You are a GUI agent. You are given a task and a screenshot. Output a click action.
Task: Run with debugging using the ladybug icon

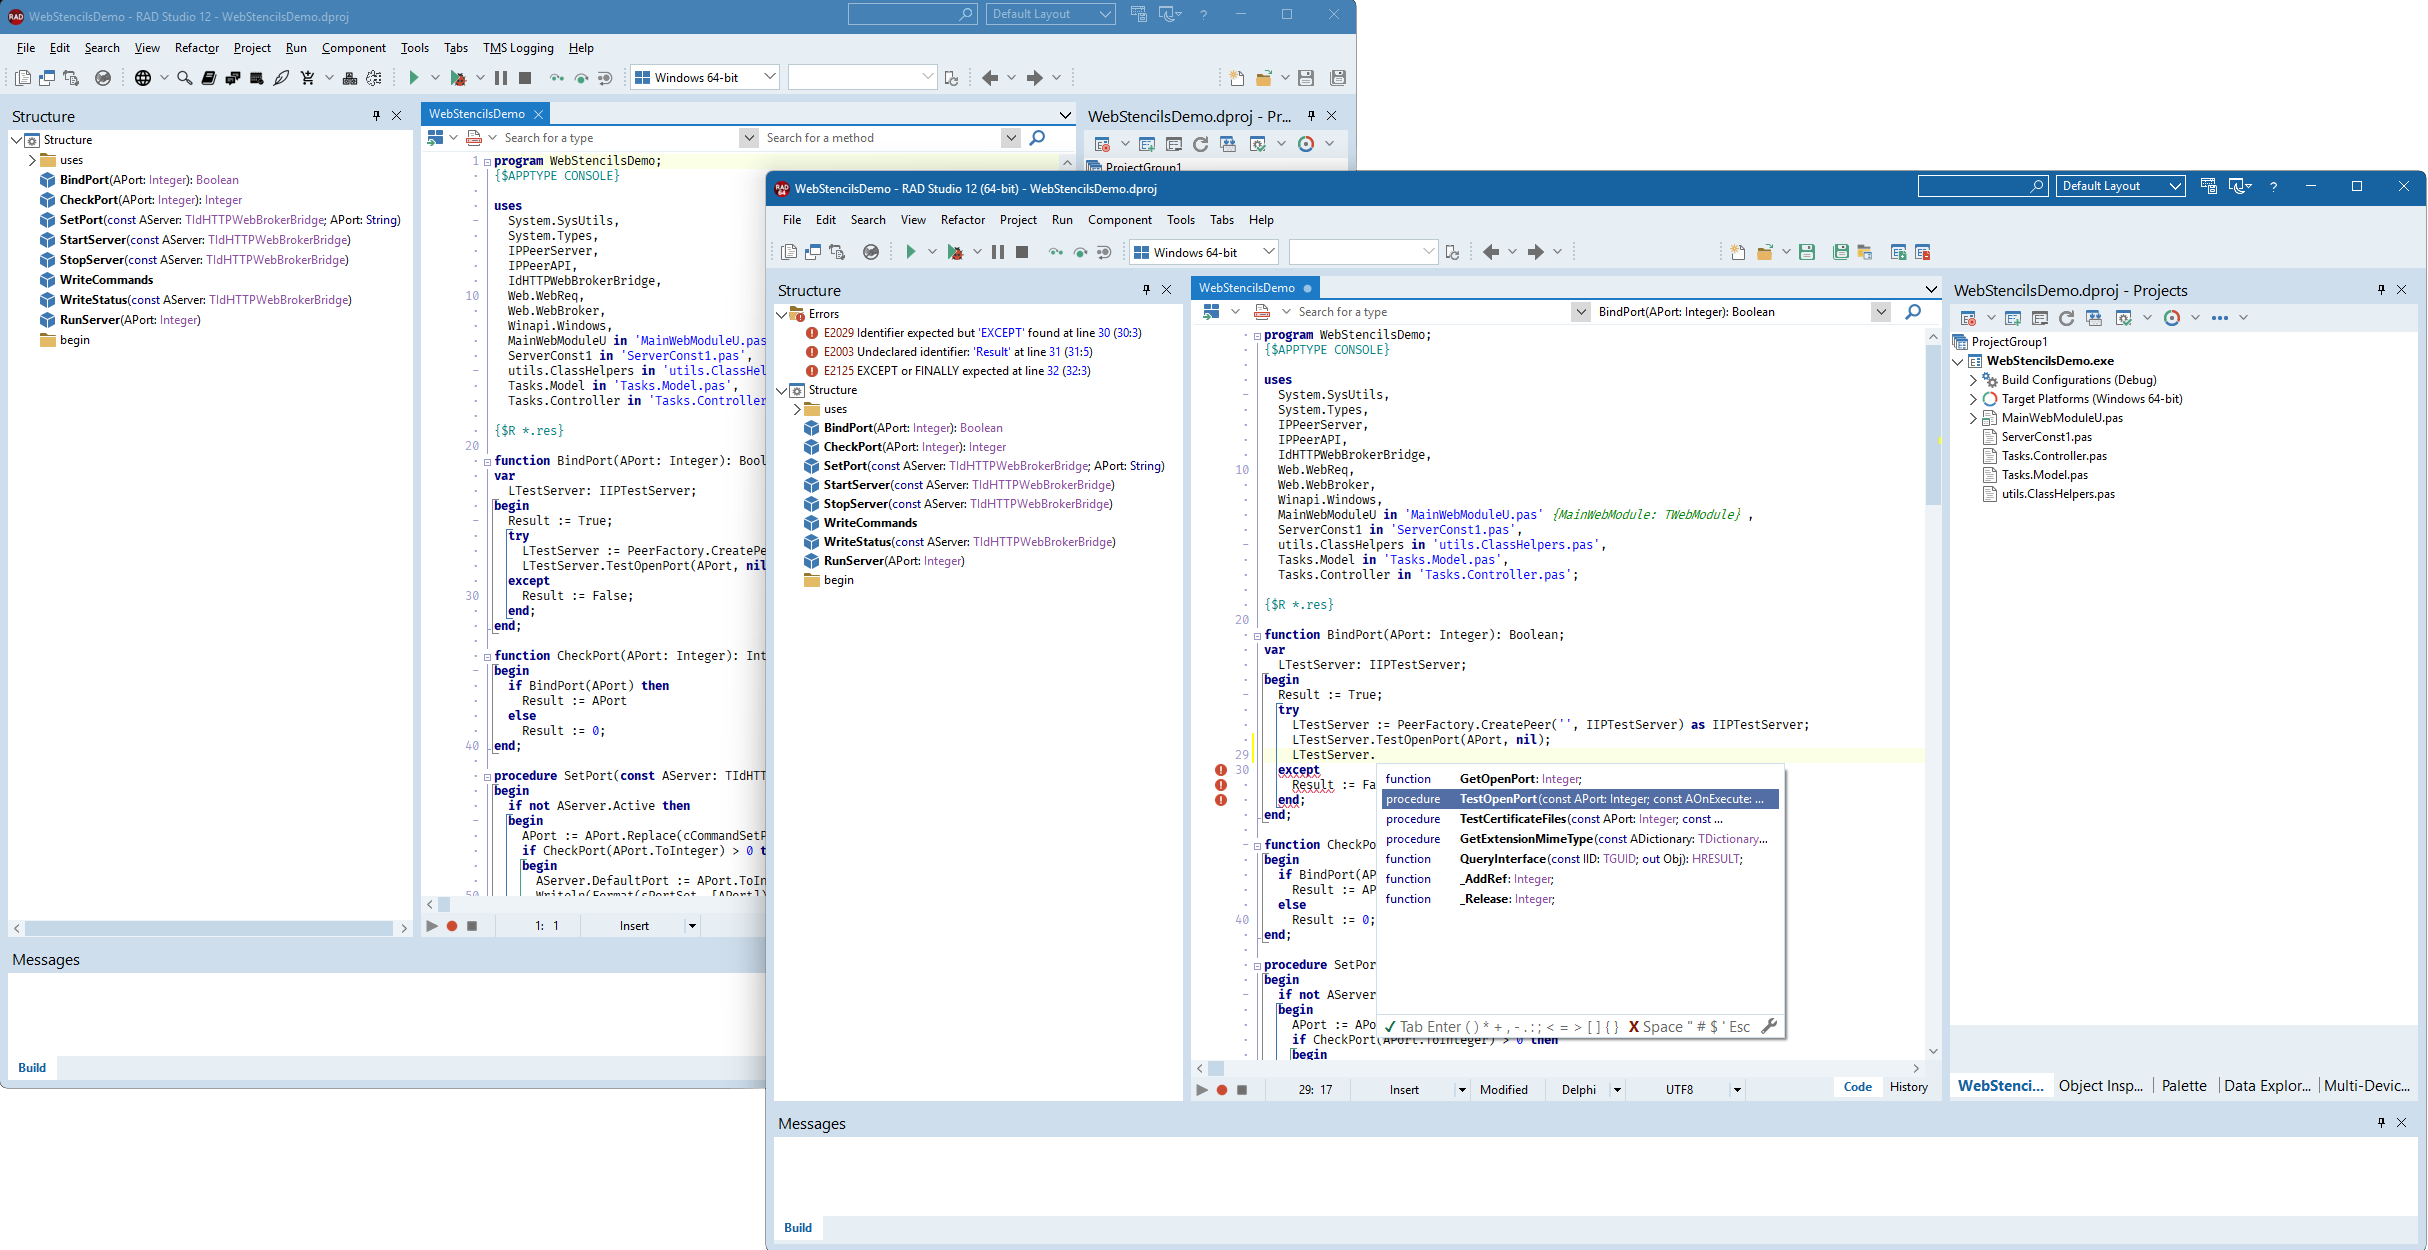click(956, 251)
